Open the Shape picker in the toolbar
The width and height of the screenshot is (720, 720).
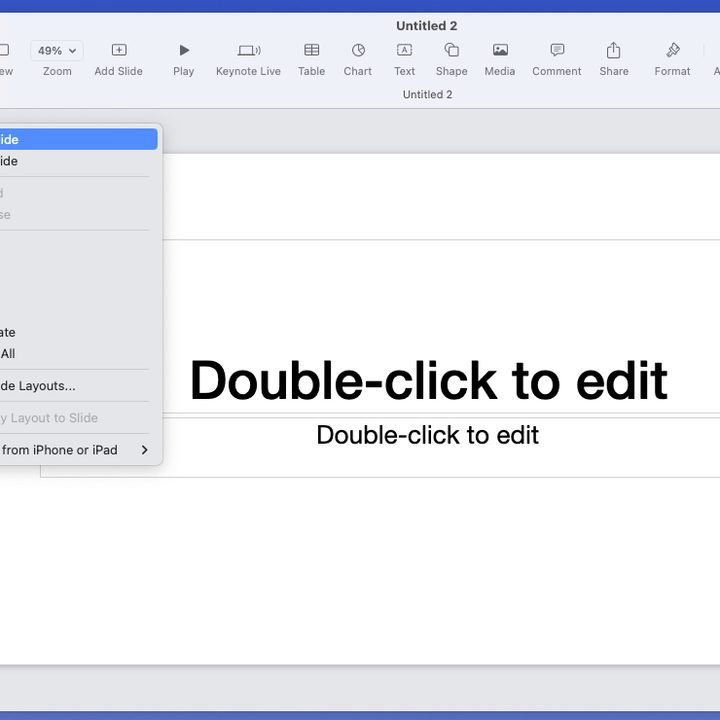point(451,50)
